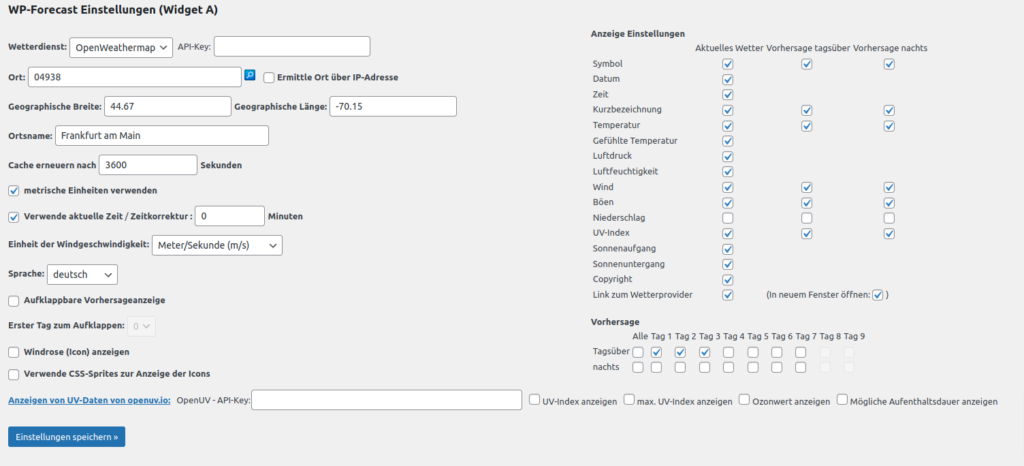This screenshot has width=1024, height=466.
Task: Uncheck Temperatur for Aktuelles Wetter
Action: pos(728,125)
